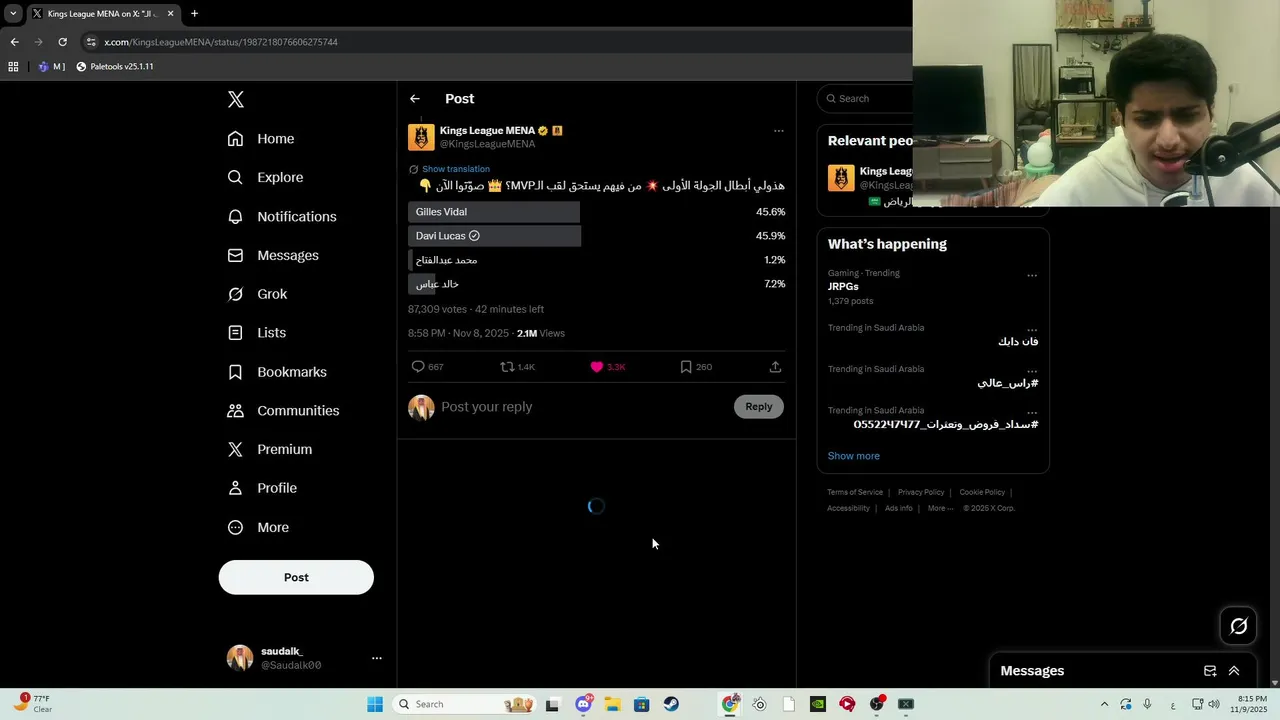Open the Explore page
This screenshot has width=1280, height=720.
point(265,177)
